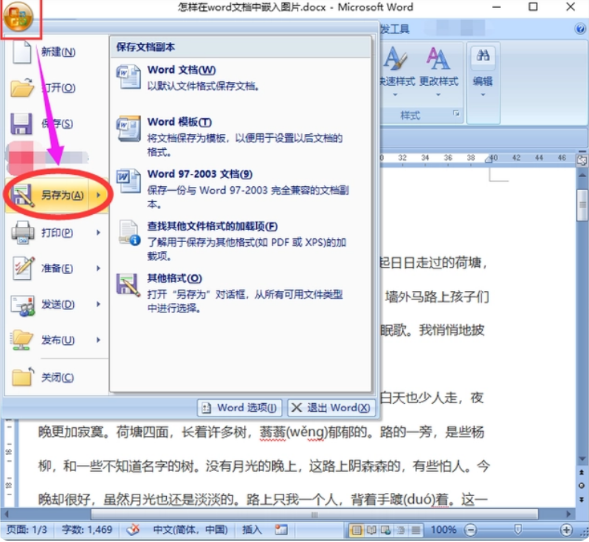Click 退出 Word(X) button
589x542 pixels.
coord(331,408)
